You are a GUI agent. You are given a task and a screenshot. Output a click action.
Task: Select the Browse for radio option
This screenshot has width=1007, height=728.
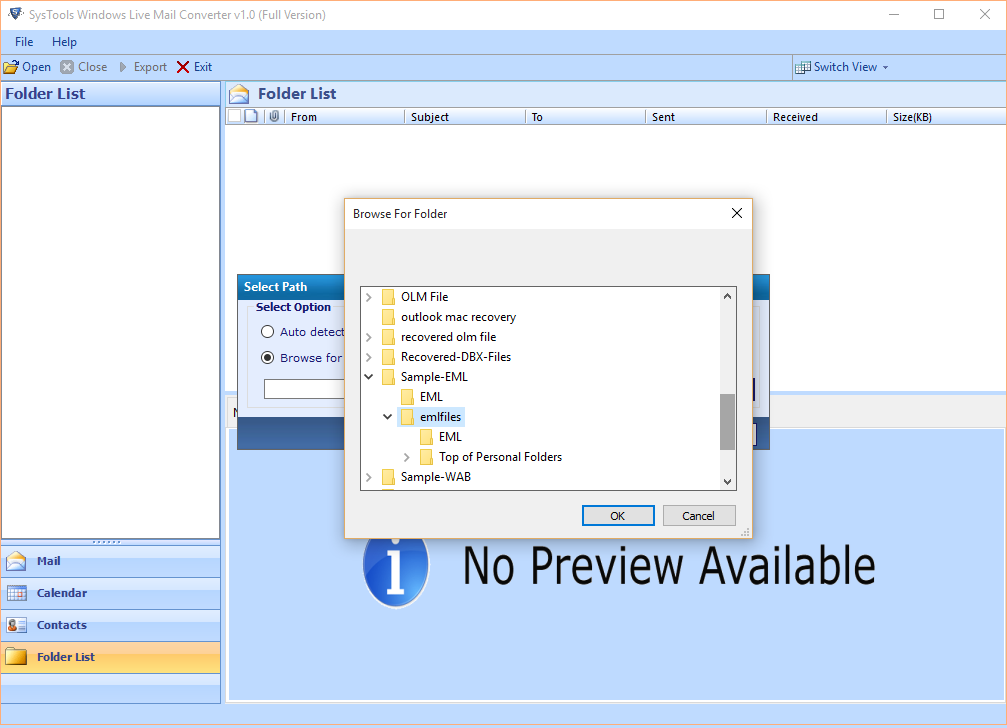coord(267,358)
